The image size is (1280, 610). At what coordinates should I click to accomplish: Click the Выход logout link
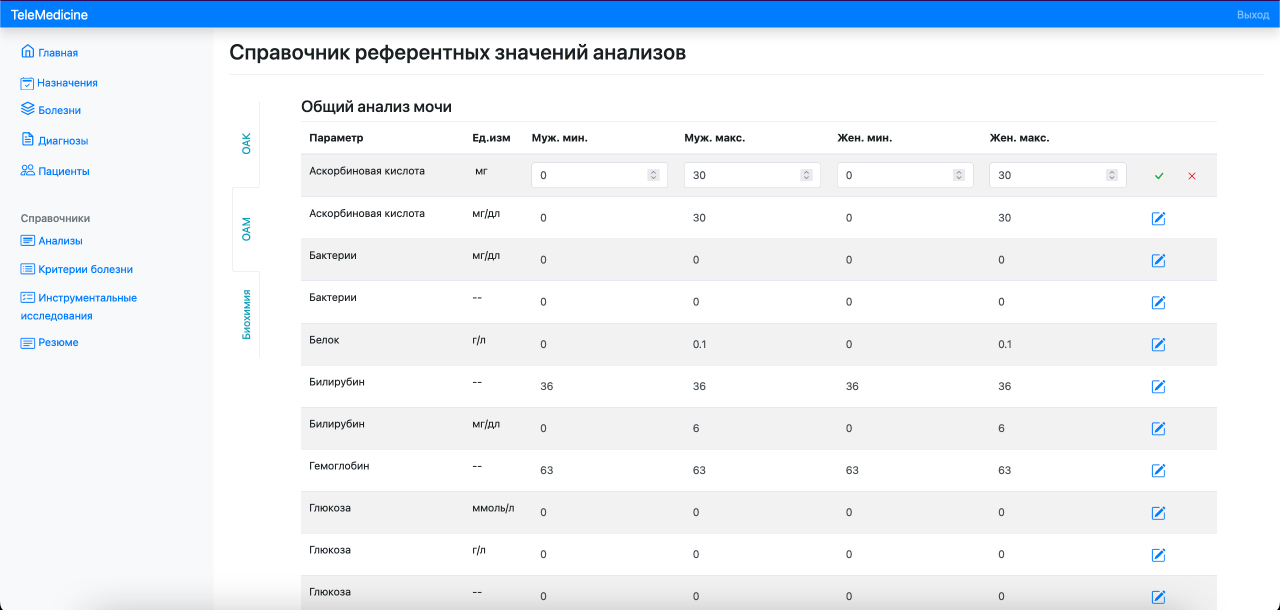tap(1252, 15)
